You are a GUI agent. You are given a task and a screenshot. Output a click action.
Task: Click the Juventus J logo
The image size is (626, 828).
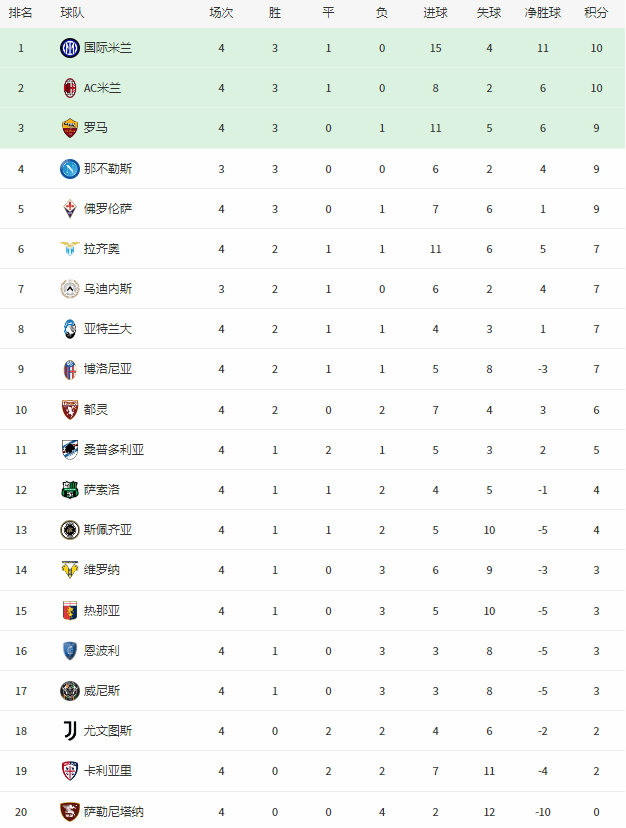pyautogui.click(x=70, y=731)
